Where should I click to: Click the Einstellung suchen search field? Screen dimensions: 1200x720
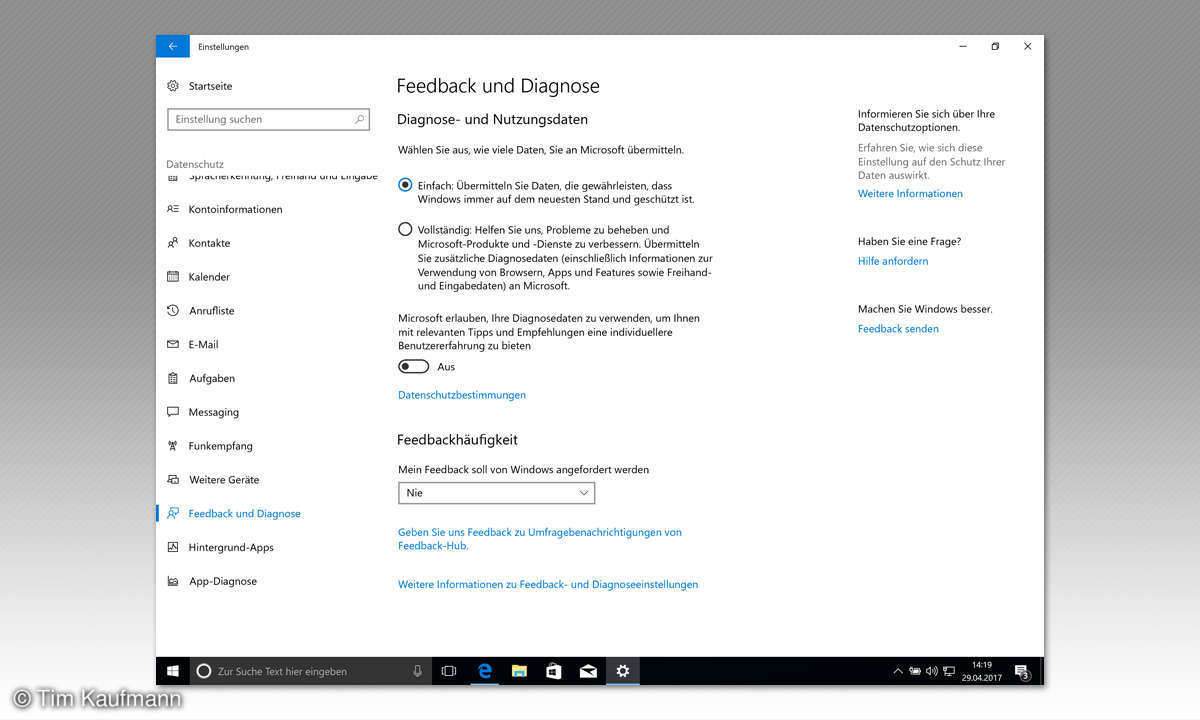click(268, 119)
